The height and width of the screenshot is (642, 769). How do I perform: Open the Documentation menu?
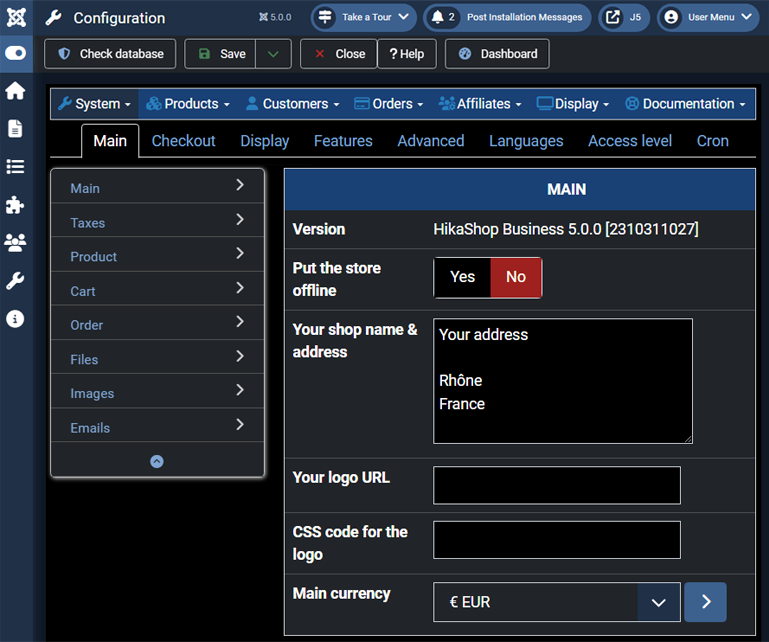click(685, 104)
